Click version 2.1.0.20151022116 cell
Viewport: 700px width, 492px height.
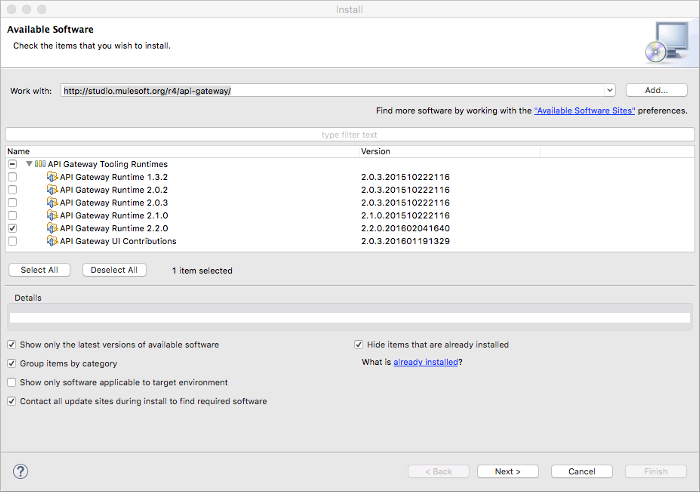[x=405, y=215]
